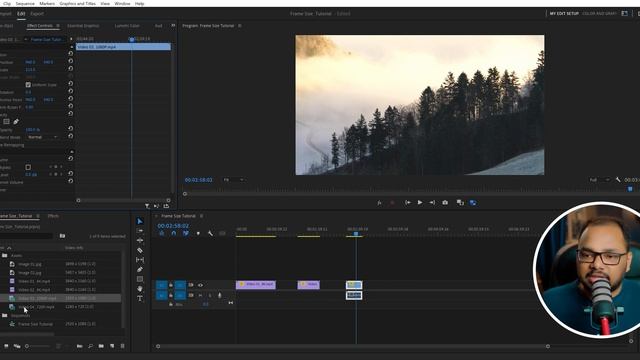Activate the Slip tool

click(x=140, y=260)
